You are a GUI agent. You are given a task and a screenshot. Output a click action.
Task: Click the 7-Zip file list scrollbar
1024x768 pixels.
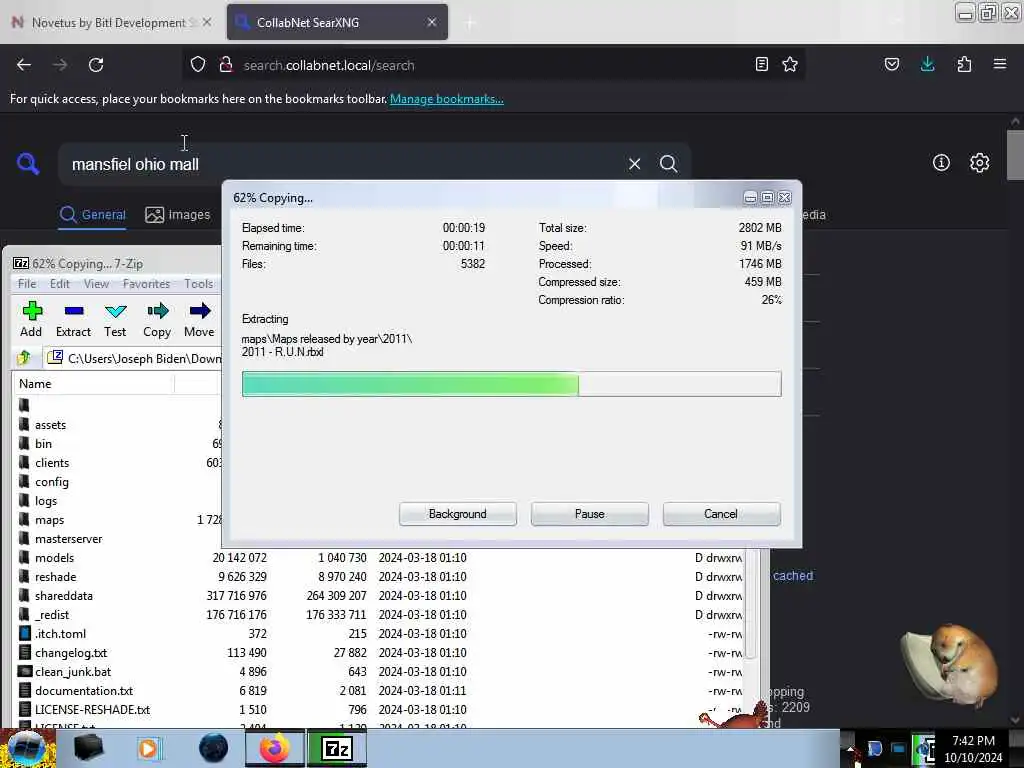coord(750,604)
